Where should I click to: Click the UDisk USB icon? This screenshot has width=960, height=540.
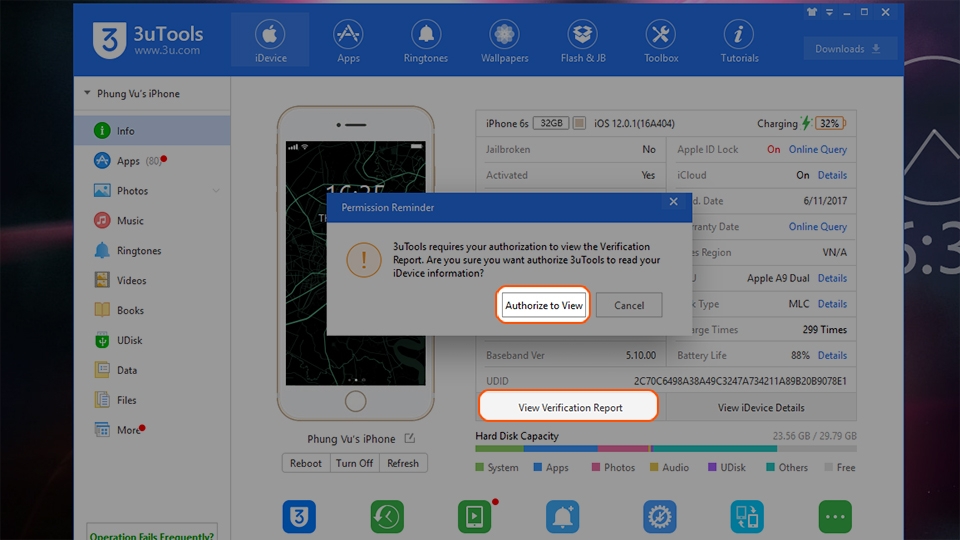(x=102, y=340)
